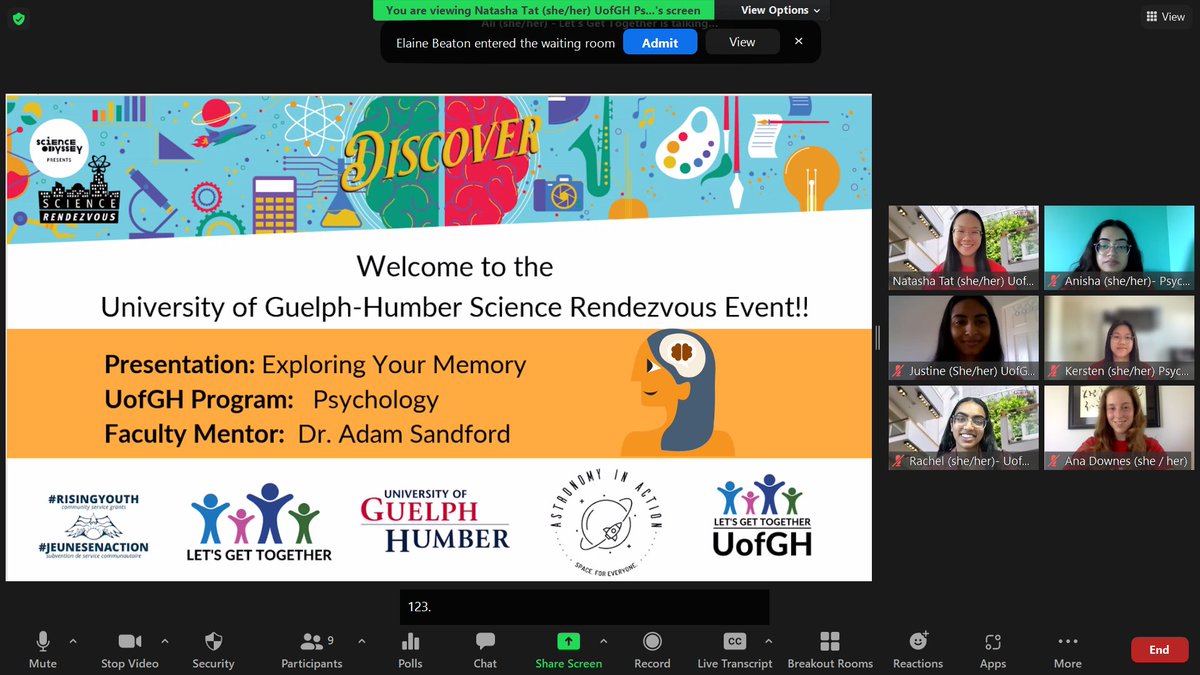The height and width of the screenshot is (675, 1200).
Task: Open the Reactions picker
Action: pos(917,649)
